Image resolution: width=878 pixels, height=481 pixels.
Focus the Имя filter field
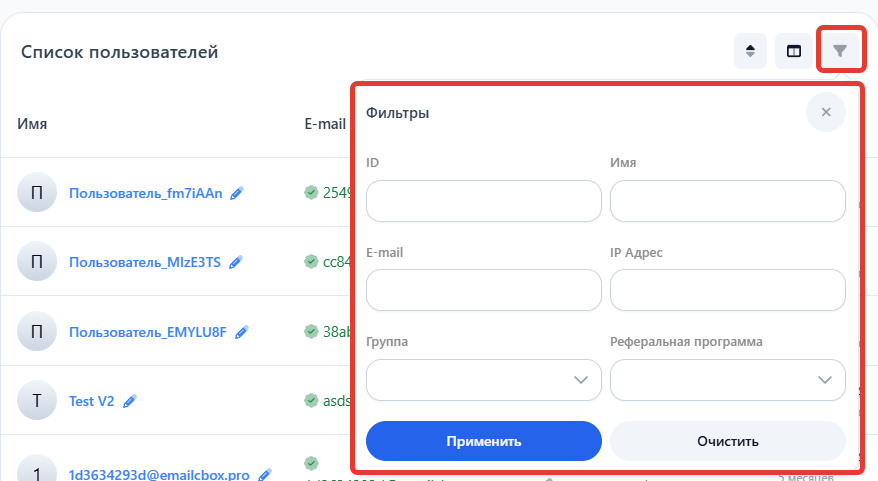pyautogui.click(x=728, y=201)
